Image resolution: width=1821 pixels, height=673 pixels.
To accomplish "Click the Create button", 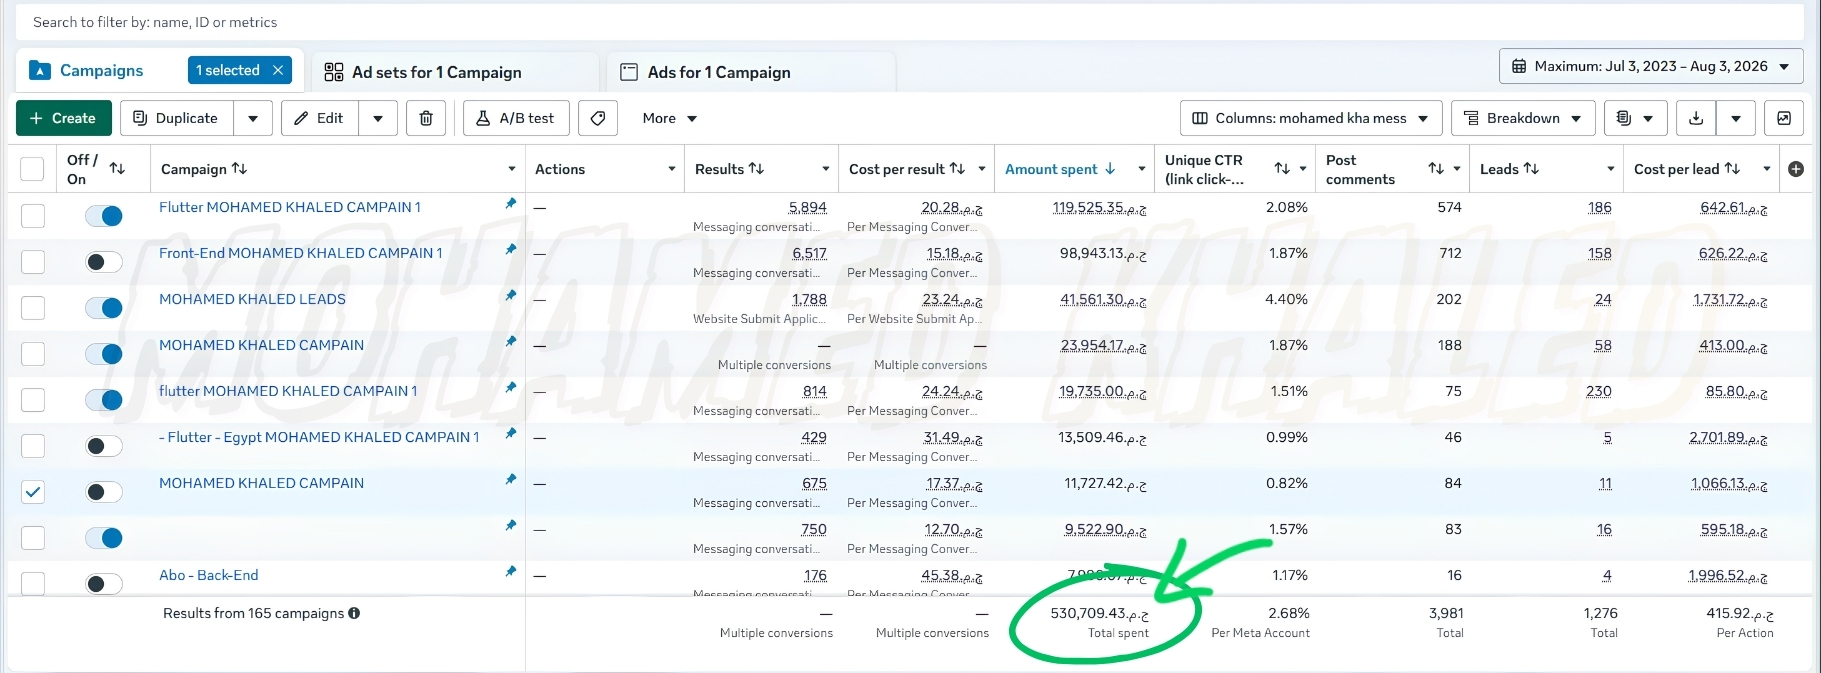I will [64, 118].
